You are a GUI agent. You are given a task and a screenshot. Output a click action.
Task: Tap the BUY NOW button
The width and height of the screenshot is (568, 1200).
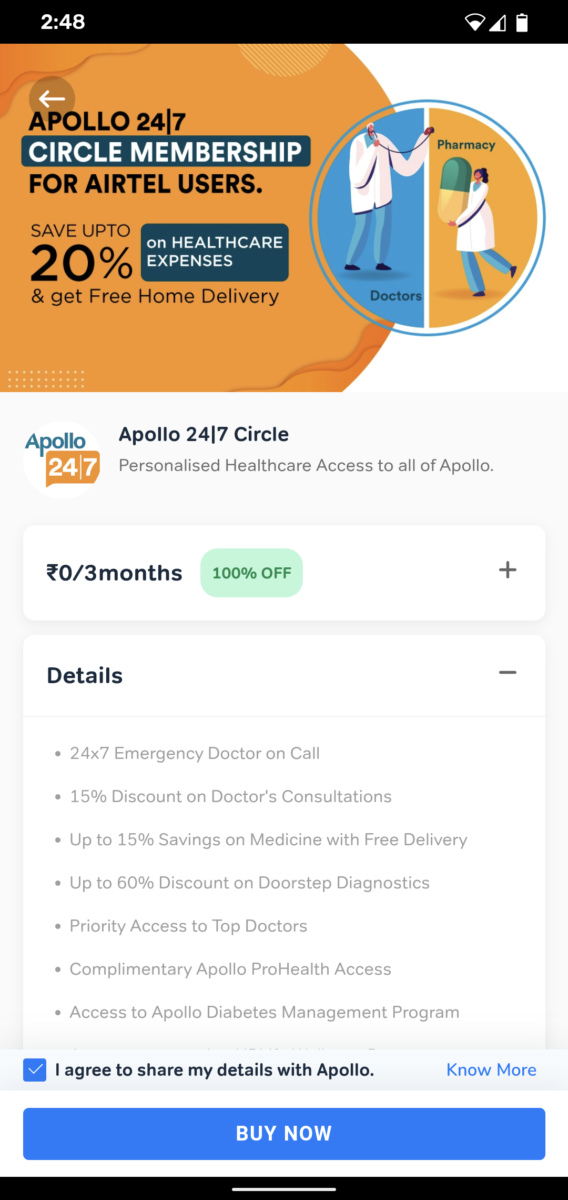click(x=284, y=1133)
